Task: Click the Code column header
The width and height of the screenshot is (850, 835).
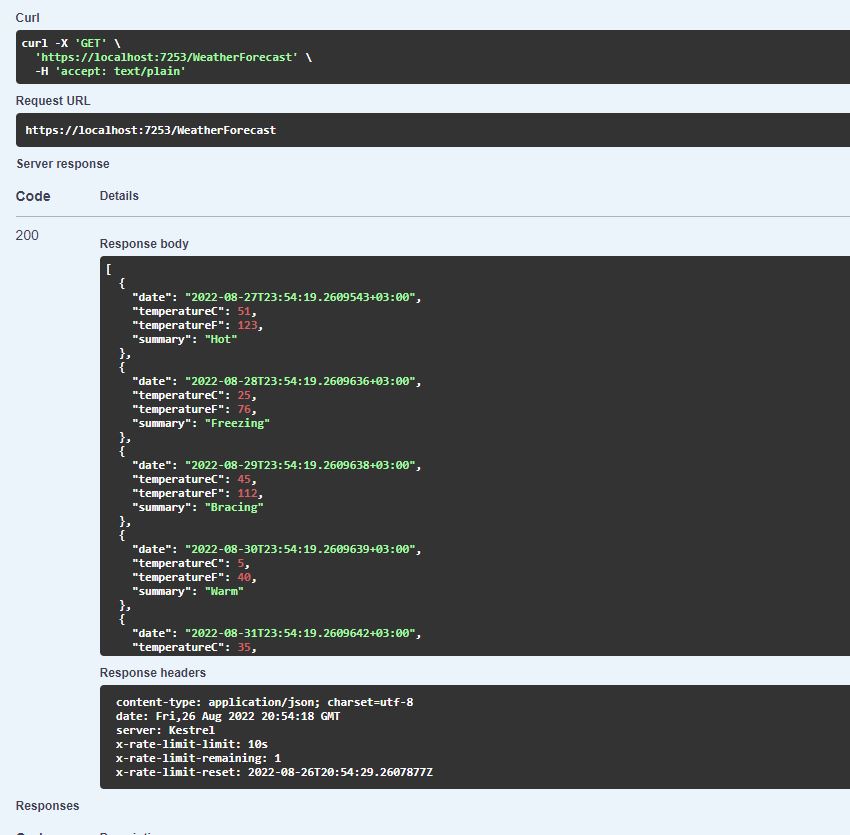Action: coord(33,196)
